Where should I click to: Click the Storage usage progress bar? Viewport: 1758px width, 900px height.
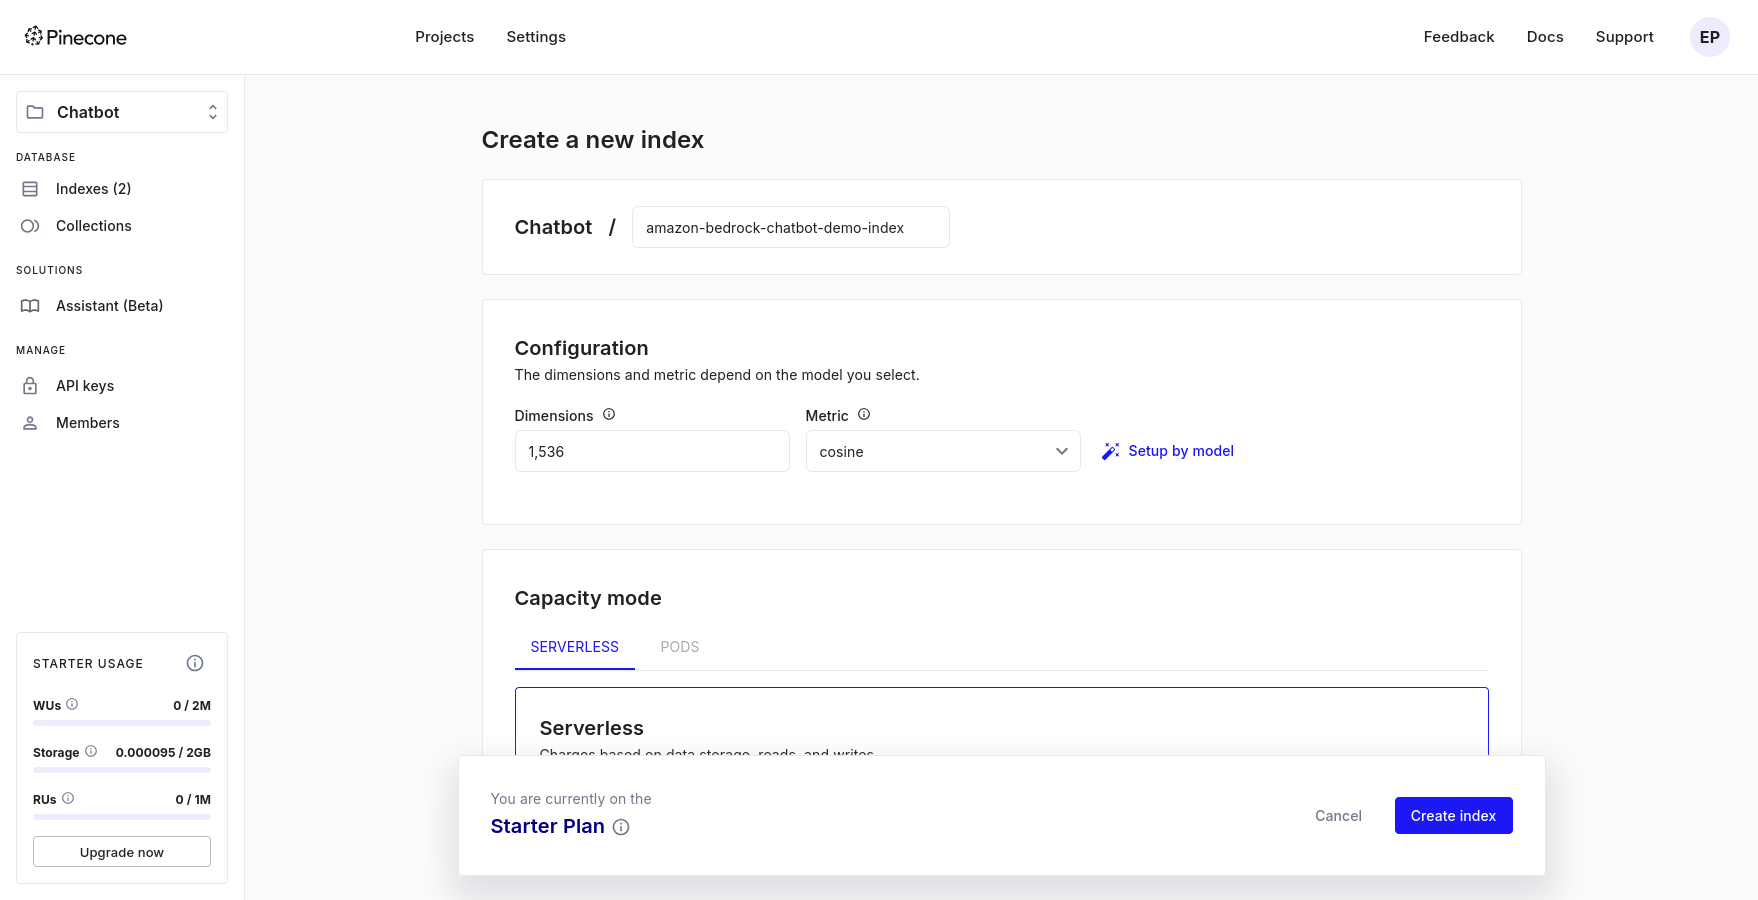(x=122, y=770)
